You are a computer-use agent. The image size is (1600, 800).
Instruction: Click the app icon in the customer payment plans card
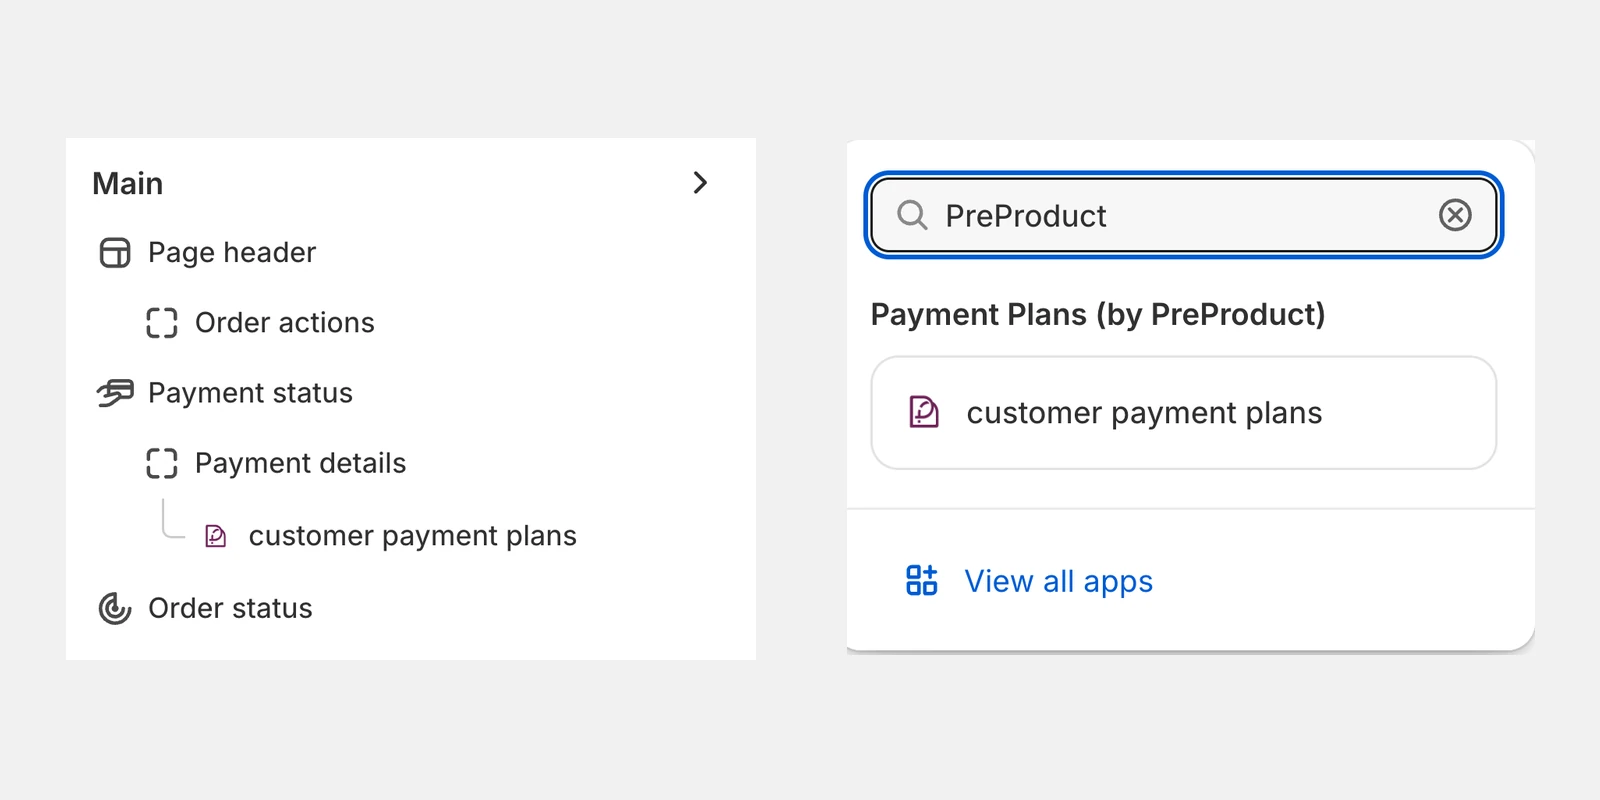click(924, 412)
